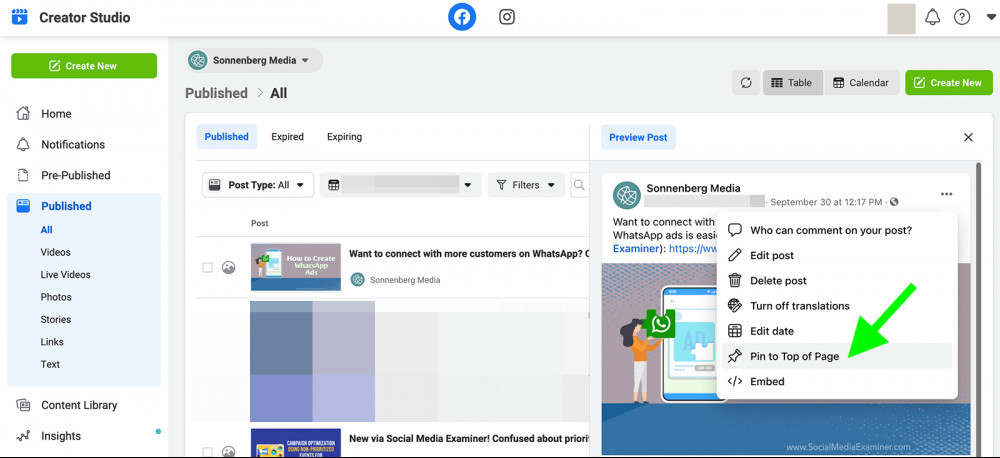The width and height of the screenshot is (1000, 458).
Task: Open Stories under Published
Action: coord(55,319)
